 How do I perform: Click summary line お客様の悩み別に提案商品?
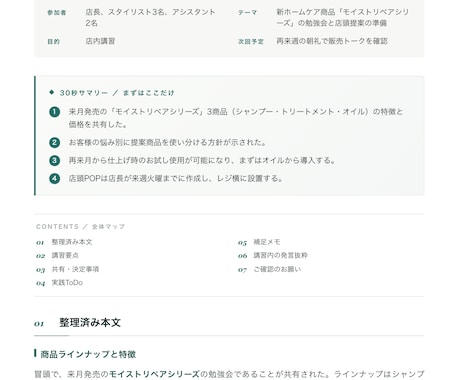(168, 143)
